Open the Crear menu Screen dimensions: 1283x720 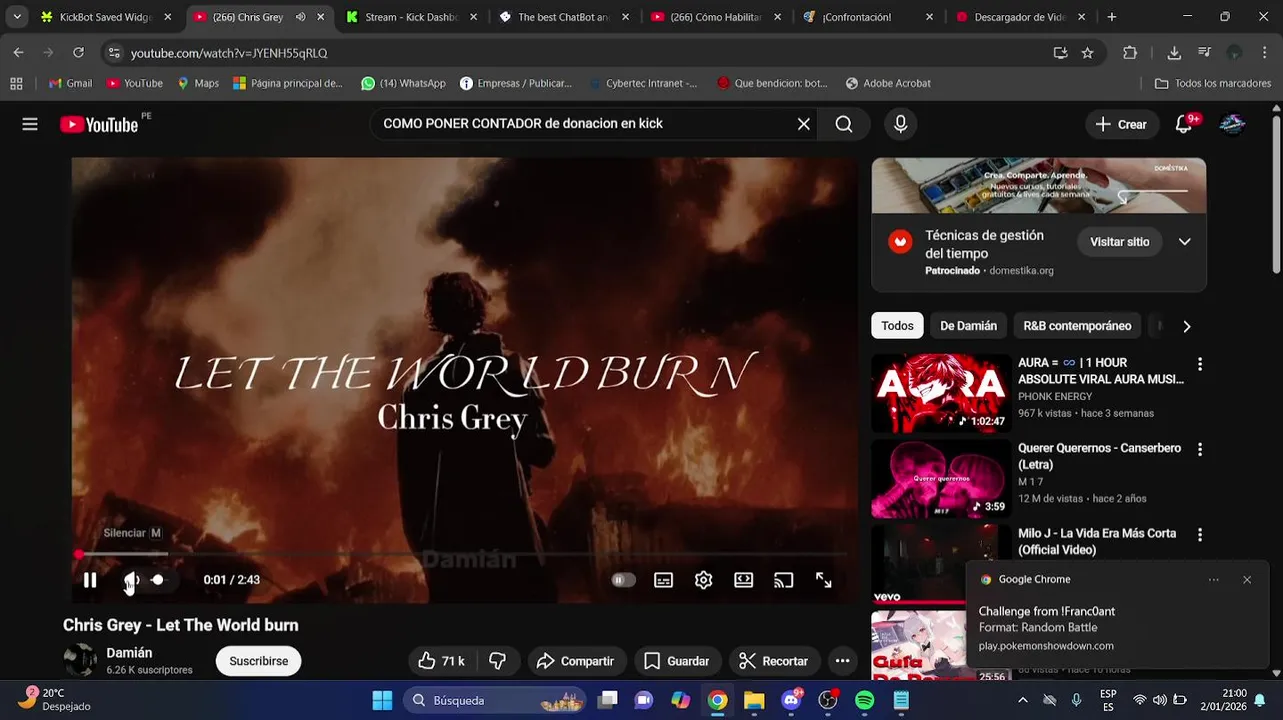tap(1121, 124)
